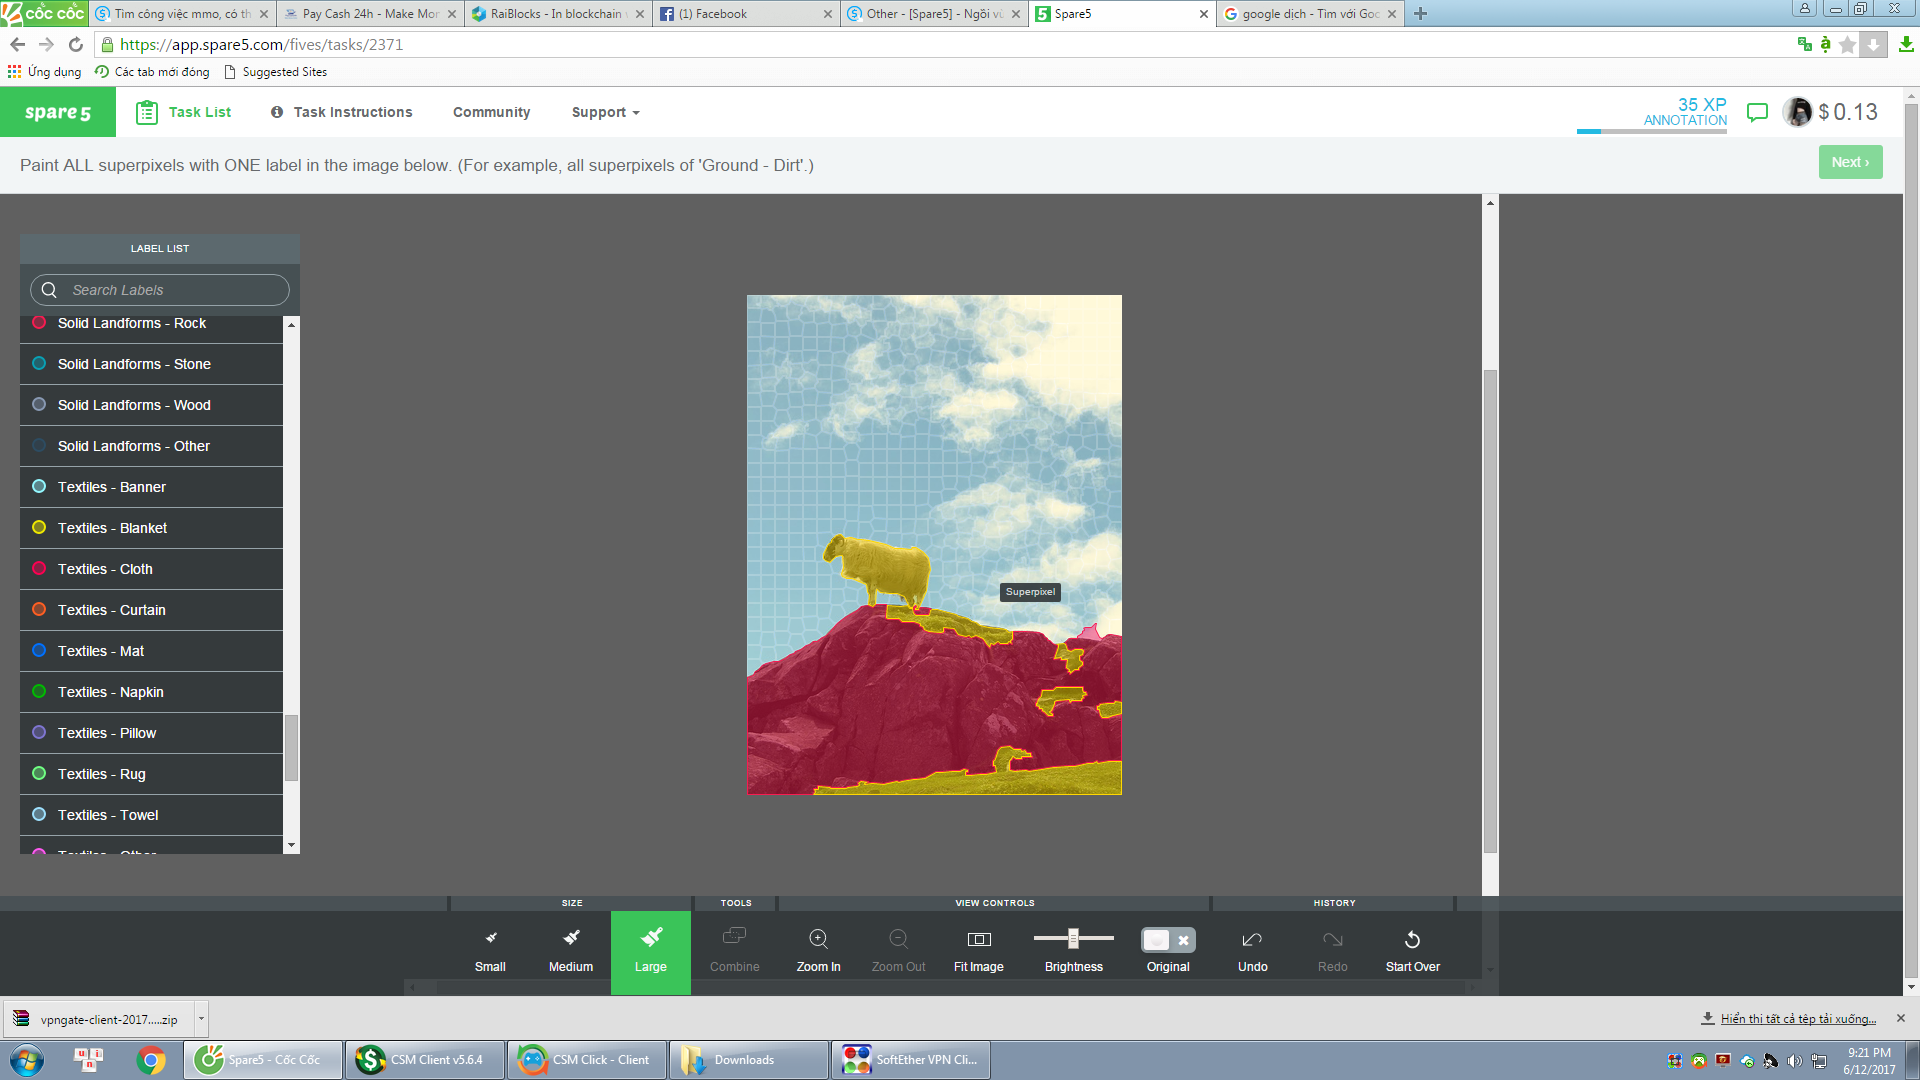Screen dimensions: 1920x1080
Task: Click the Fit Image icon
Action: tap(979, 940)
